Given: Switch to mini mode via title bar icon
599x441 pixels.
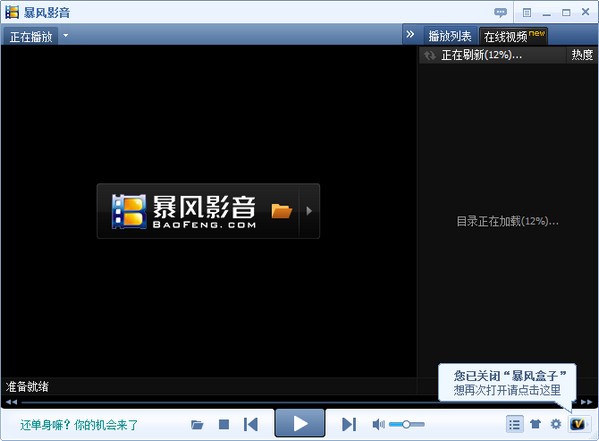Looking at the screenshot, I should pyautogui.click(x=527, y=13).
